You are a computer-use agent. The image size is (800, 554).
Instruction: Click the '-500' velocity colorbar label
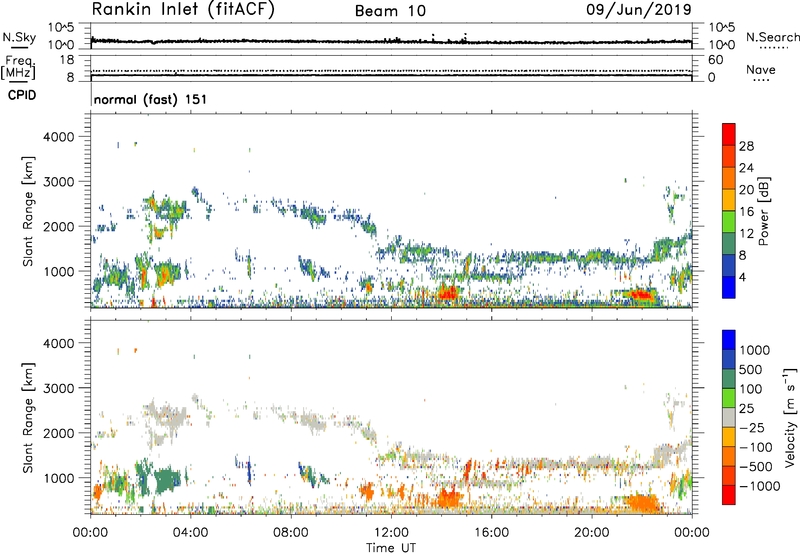point(756,467)
